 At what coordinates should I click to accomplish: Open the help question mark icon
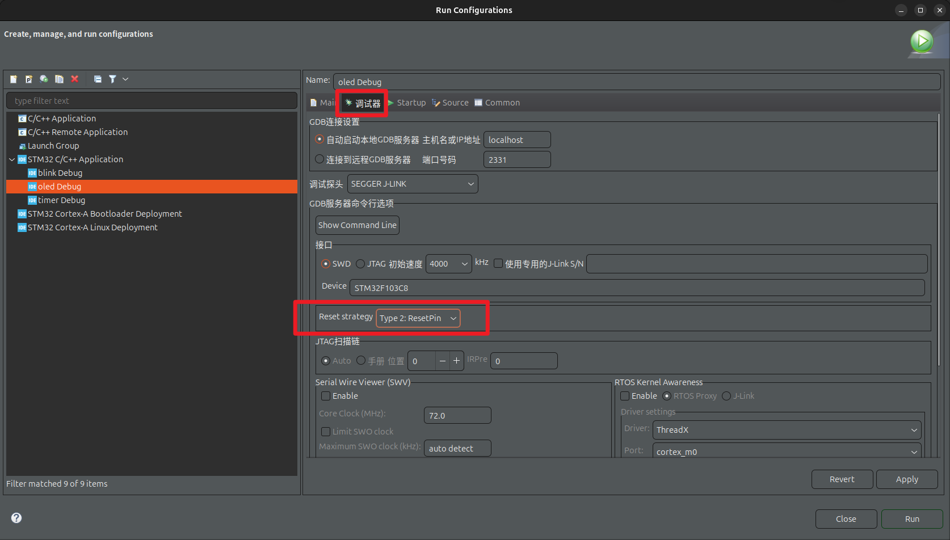pos(16,518)
